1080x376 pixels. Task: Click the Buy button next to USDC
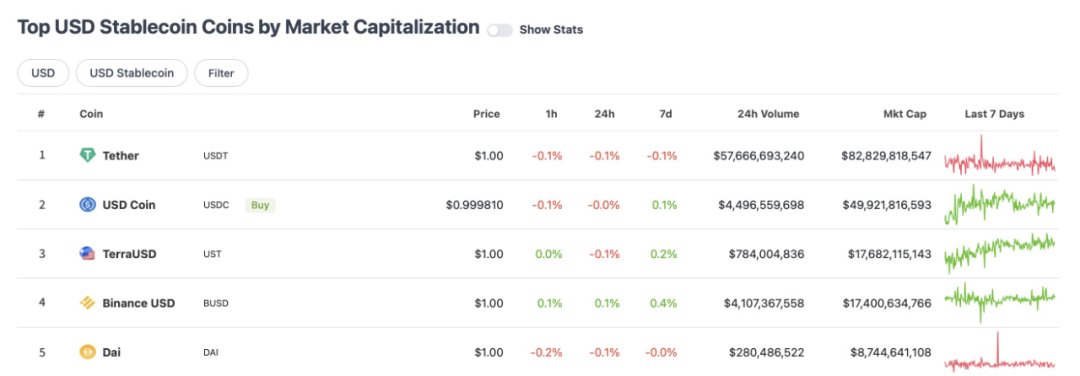[x=260, y=205]
